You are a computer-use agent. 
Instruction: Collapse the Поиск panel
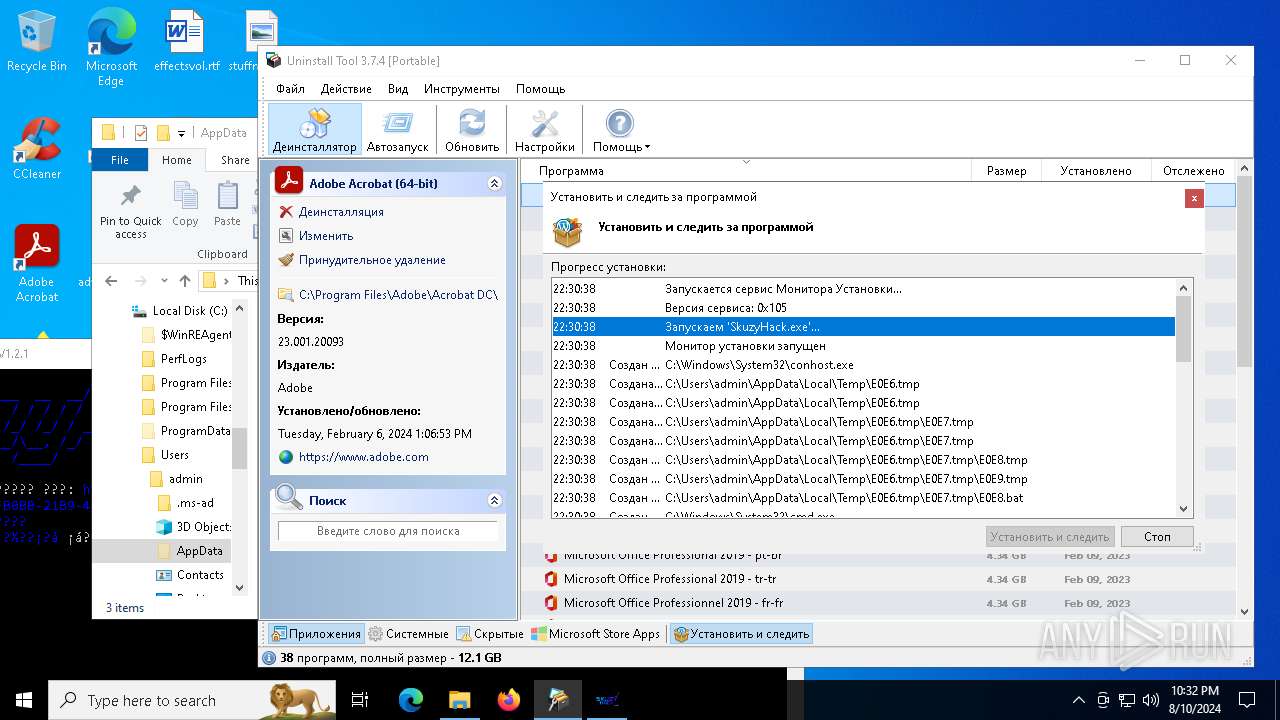click(494, 500)
